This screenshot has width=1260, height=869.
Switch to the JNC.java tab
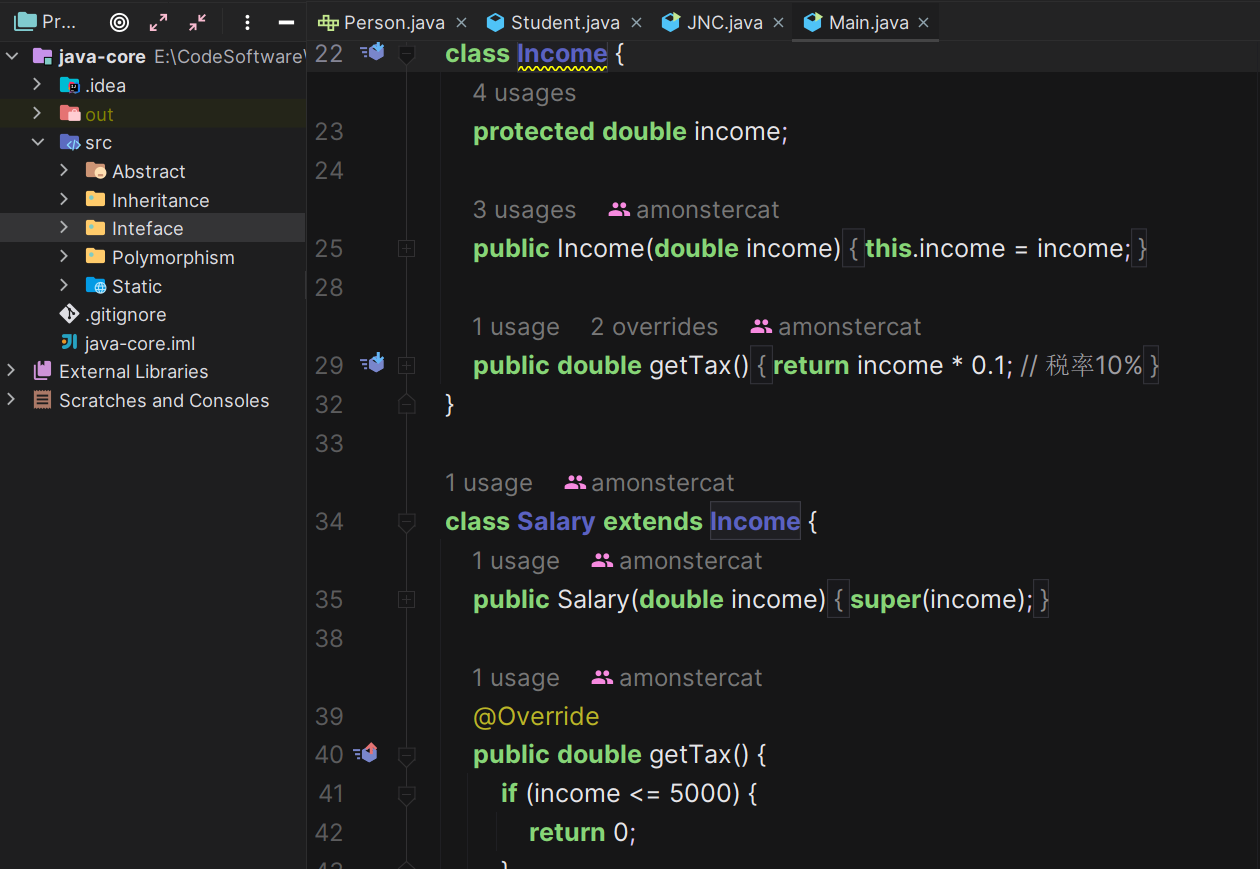724,22
